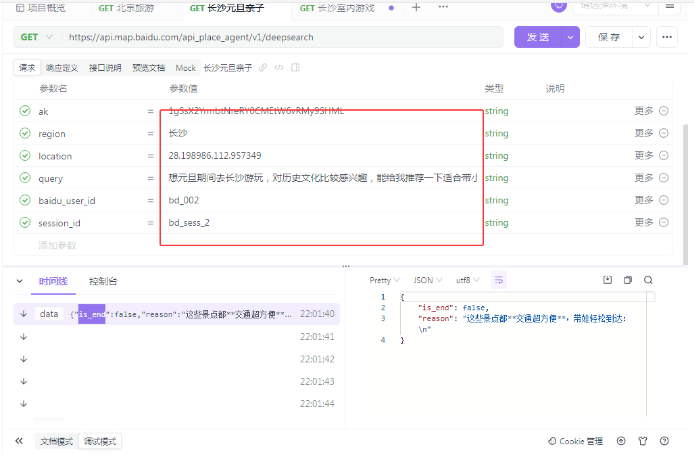Viewport: 694px width, 455px height.
Task: Toggle the word wrap icon
Action: tap(499, 280)
